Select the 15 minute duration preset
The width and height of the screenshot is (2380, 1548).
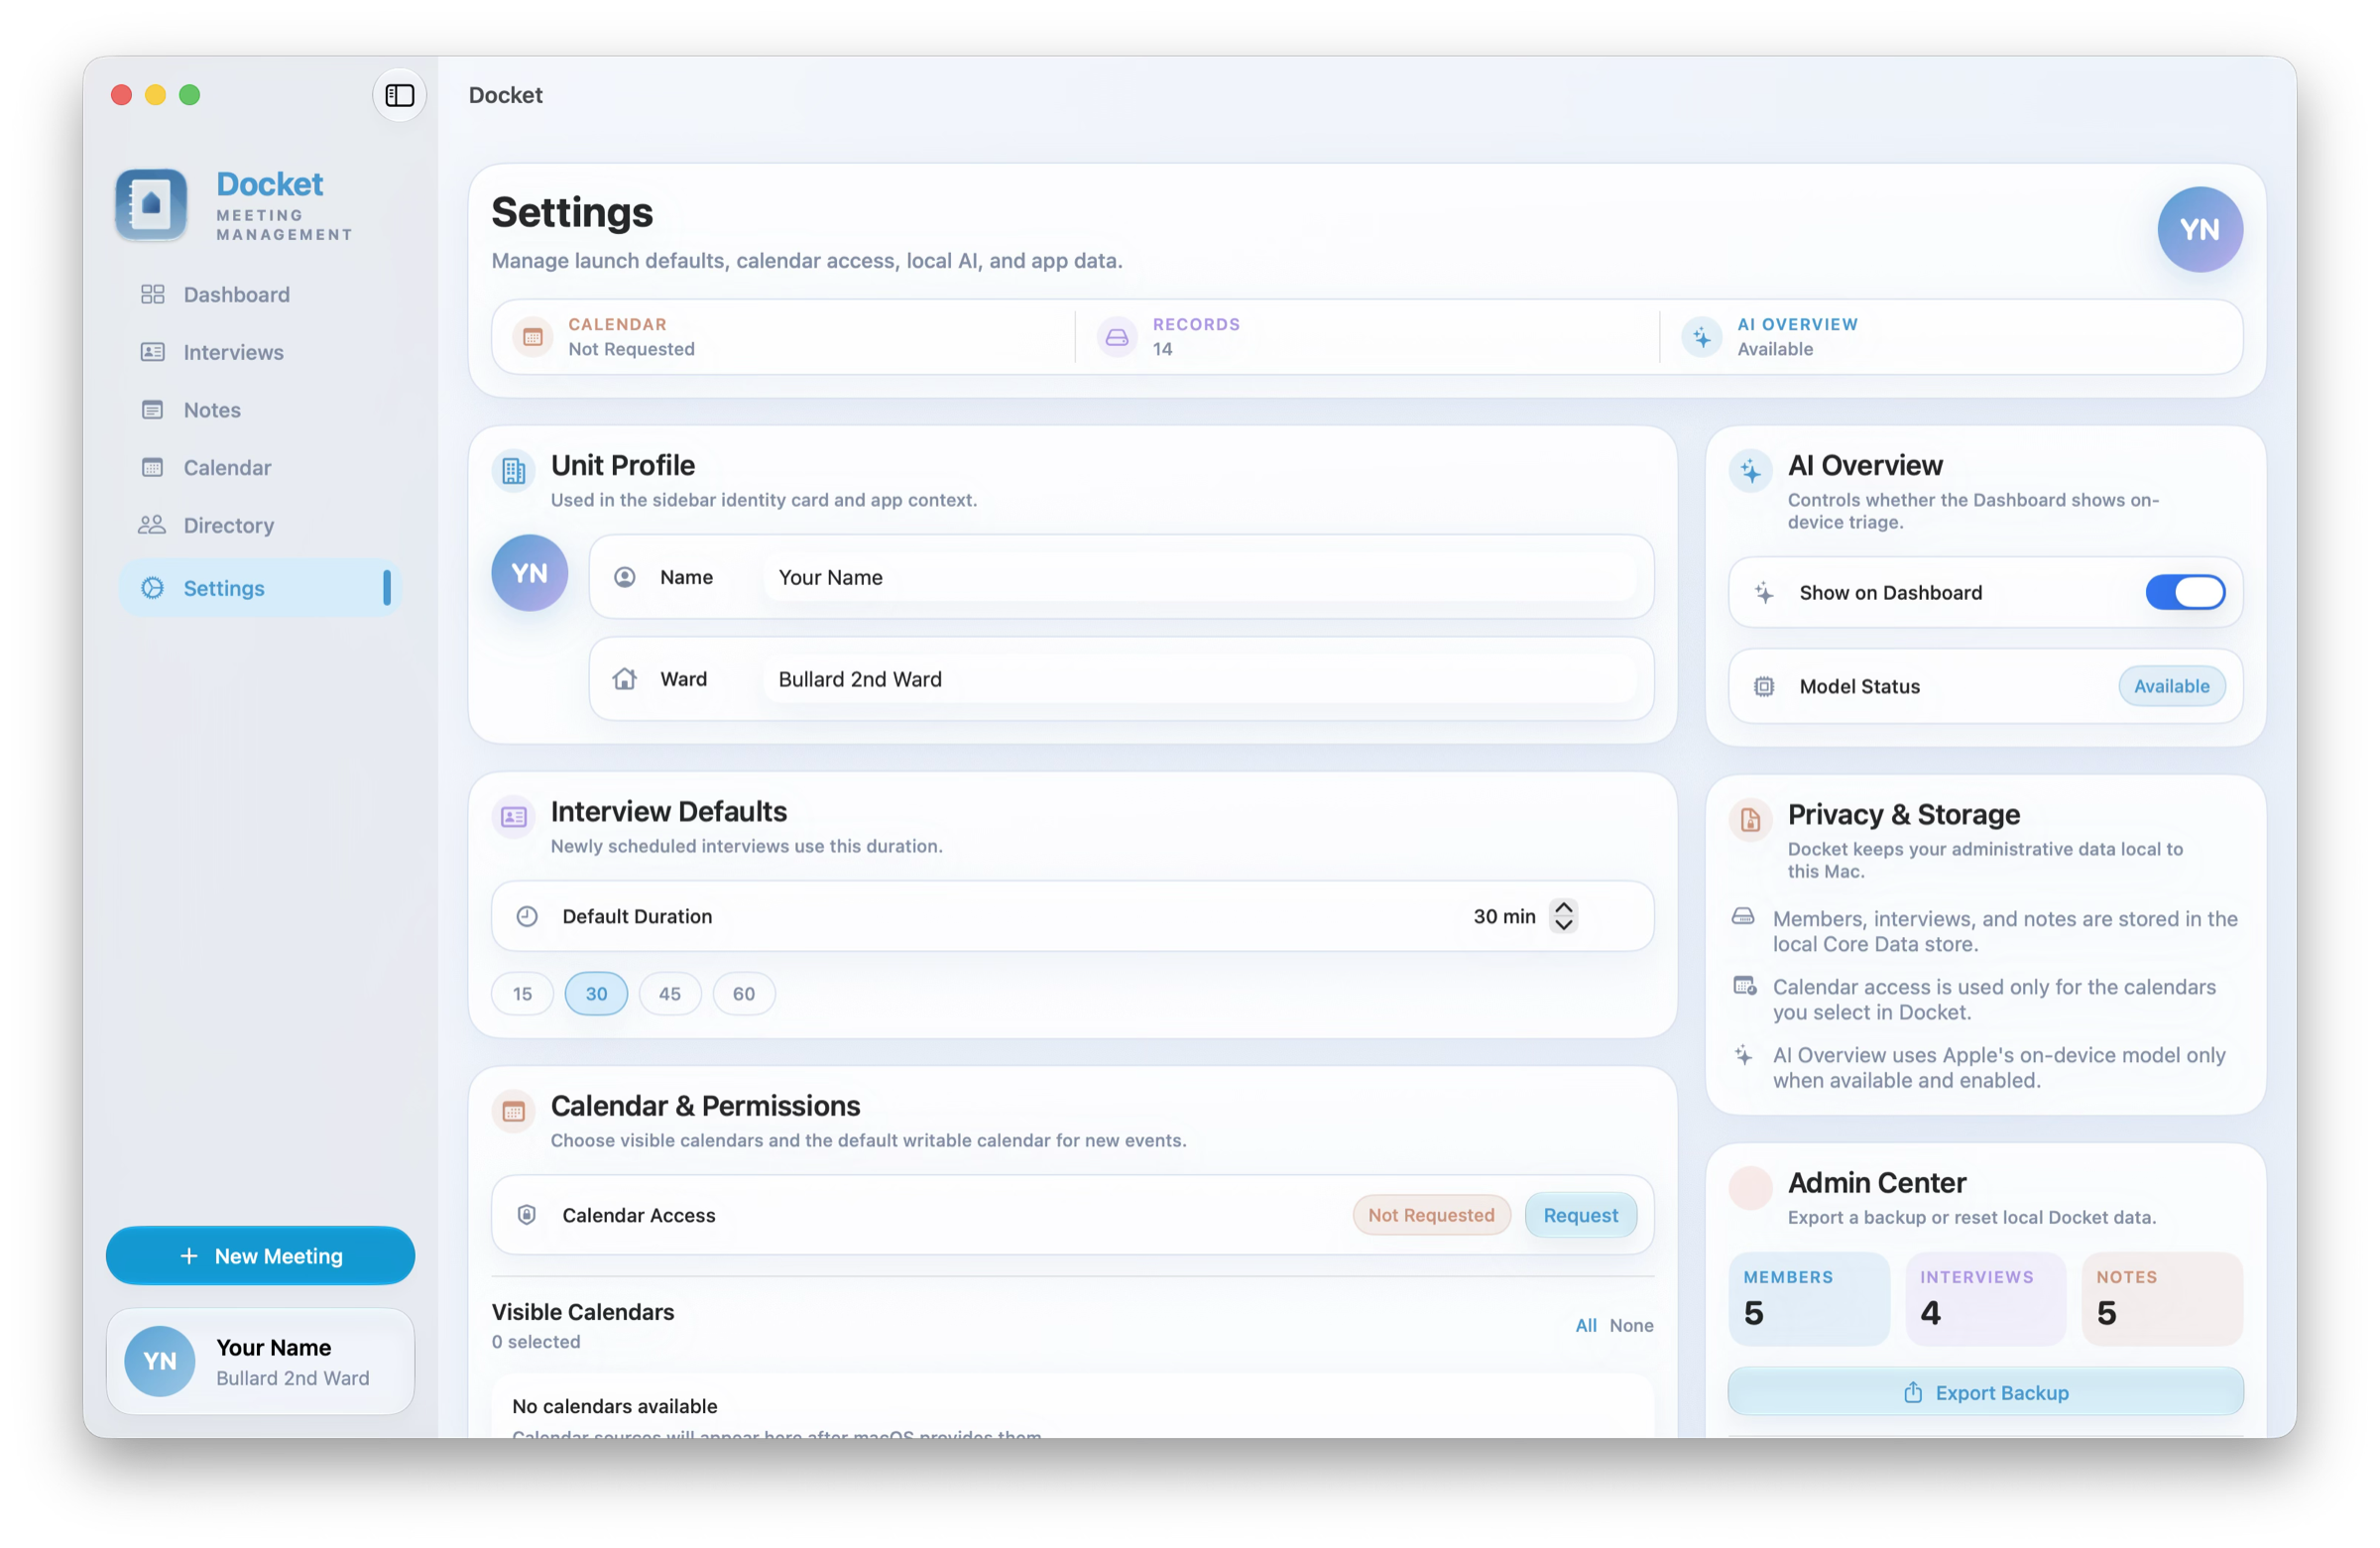[522, 994]
